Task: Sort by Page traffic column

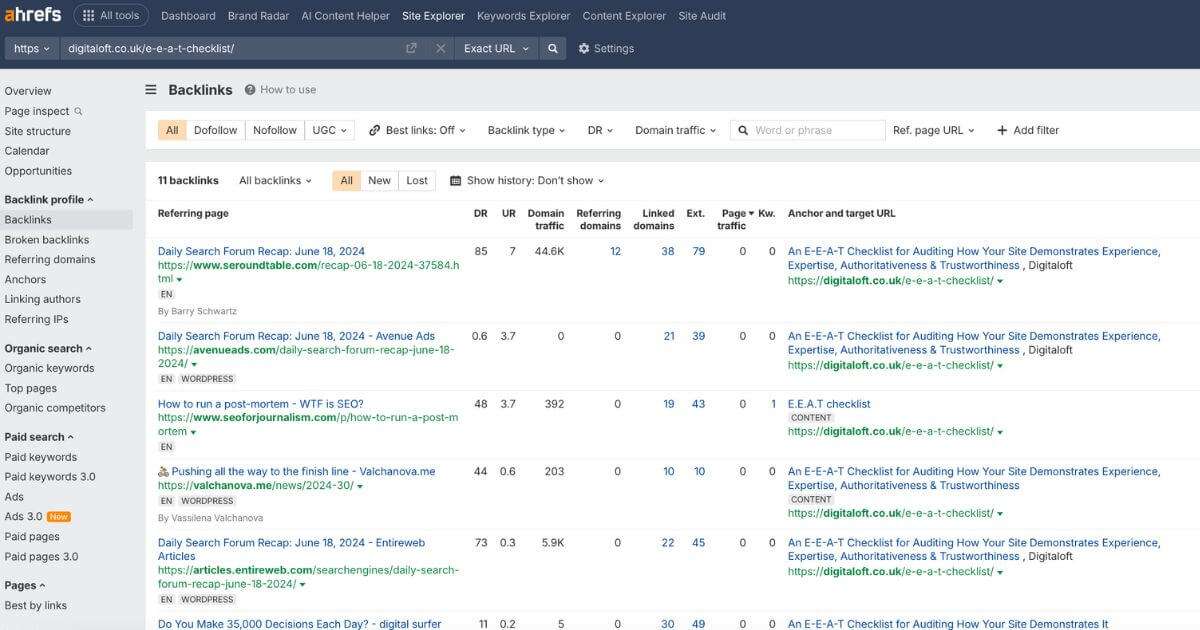Action: tap(733, 219)
